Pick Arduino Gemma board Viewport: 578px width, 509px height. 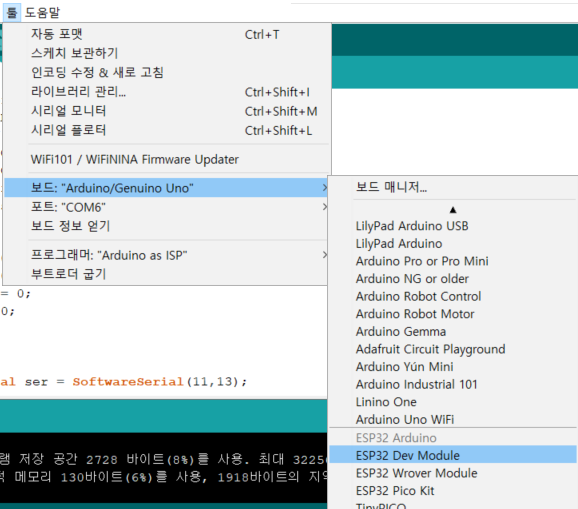[453, 331]
